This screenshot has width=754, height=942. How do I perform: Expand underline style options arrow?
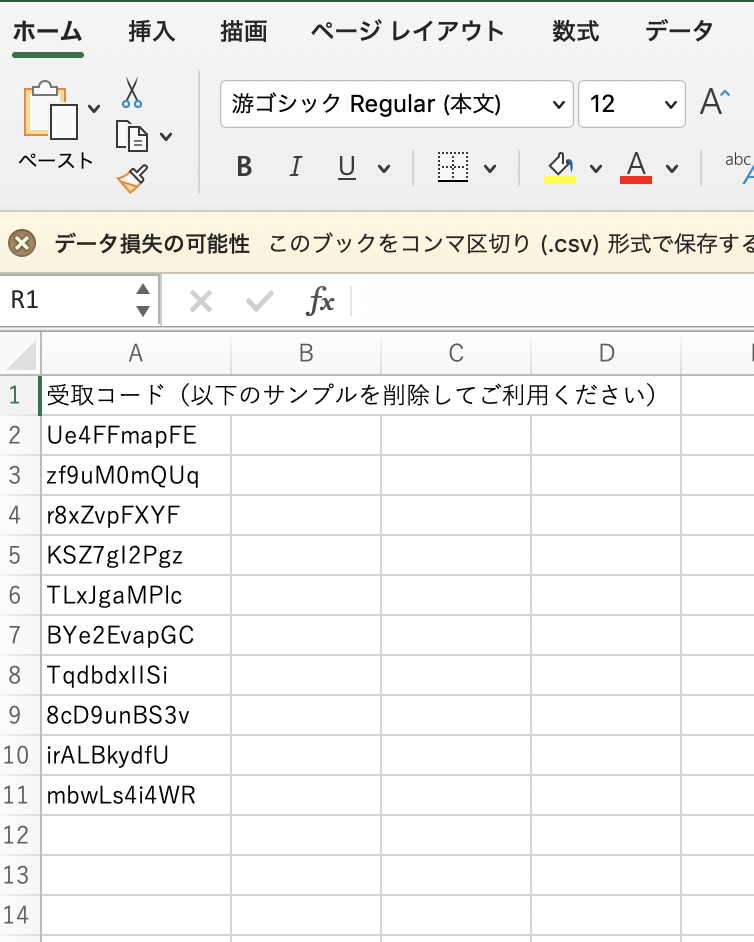coord(384,169)
